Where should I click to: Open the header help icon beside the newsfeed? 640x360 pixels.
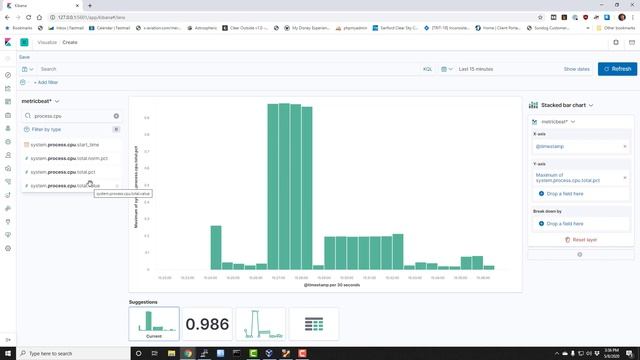pos(616,42)
